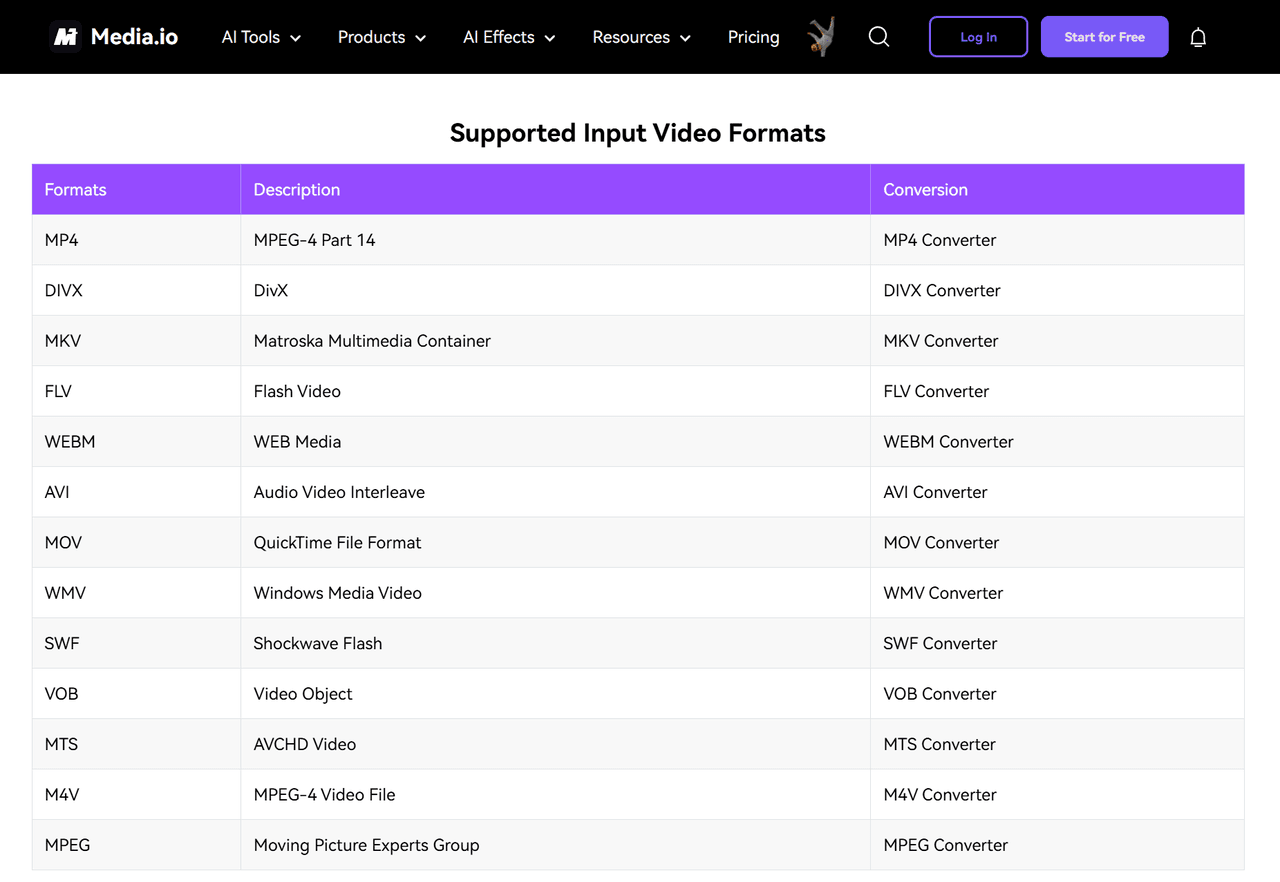Viewport: 1280px width, 882px height.
Task: Open the MKV Converter link
Action: [941, 341]
